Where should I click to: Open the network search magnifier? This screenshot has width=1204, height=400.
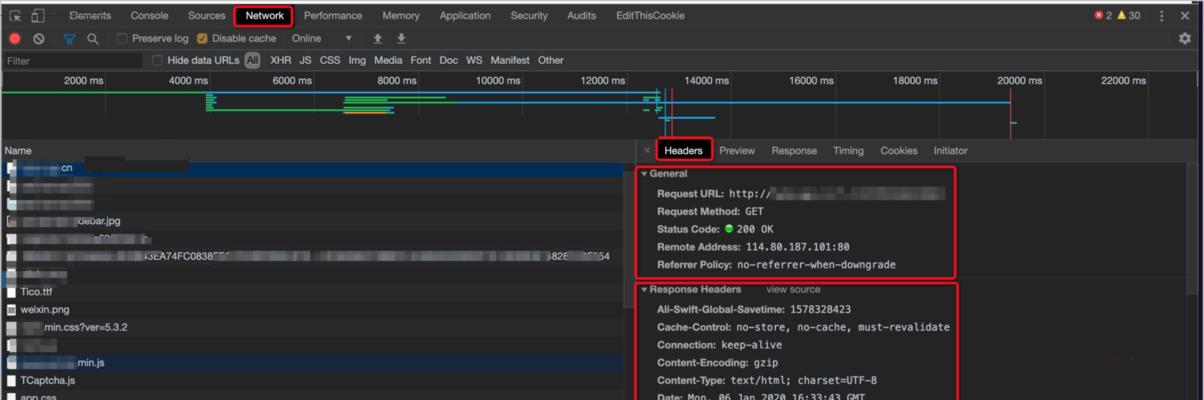93,39
